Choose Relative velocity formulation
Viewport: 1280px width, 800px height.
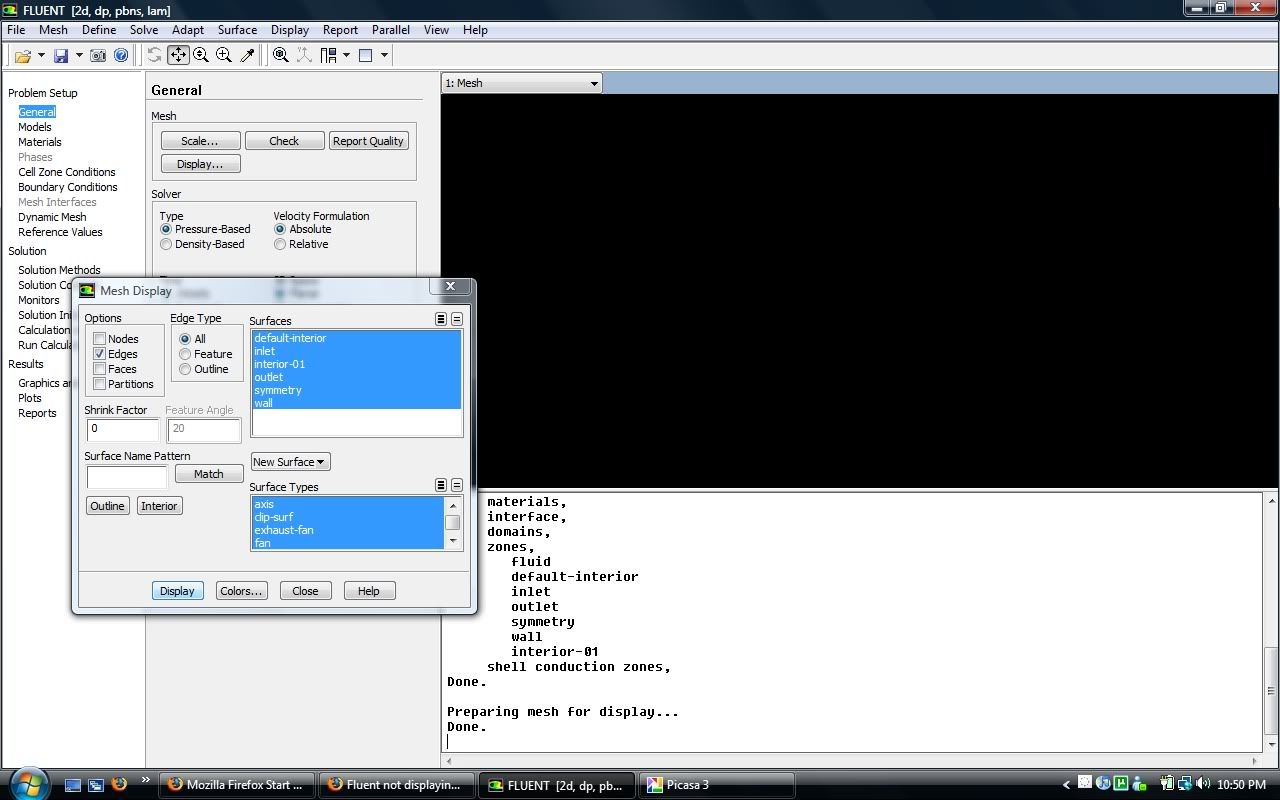coord(280,244)
